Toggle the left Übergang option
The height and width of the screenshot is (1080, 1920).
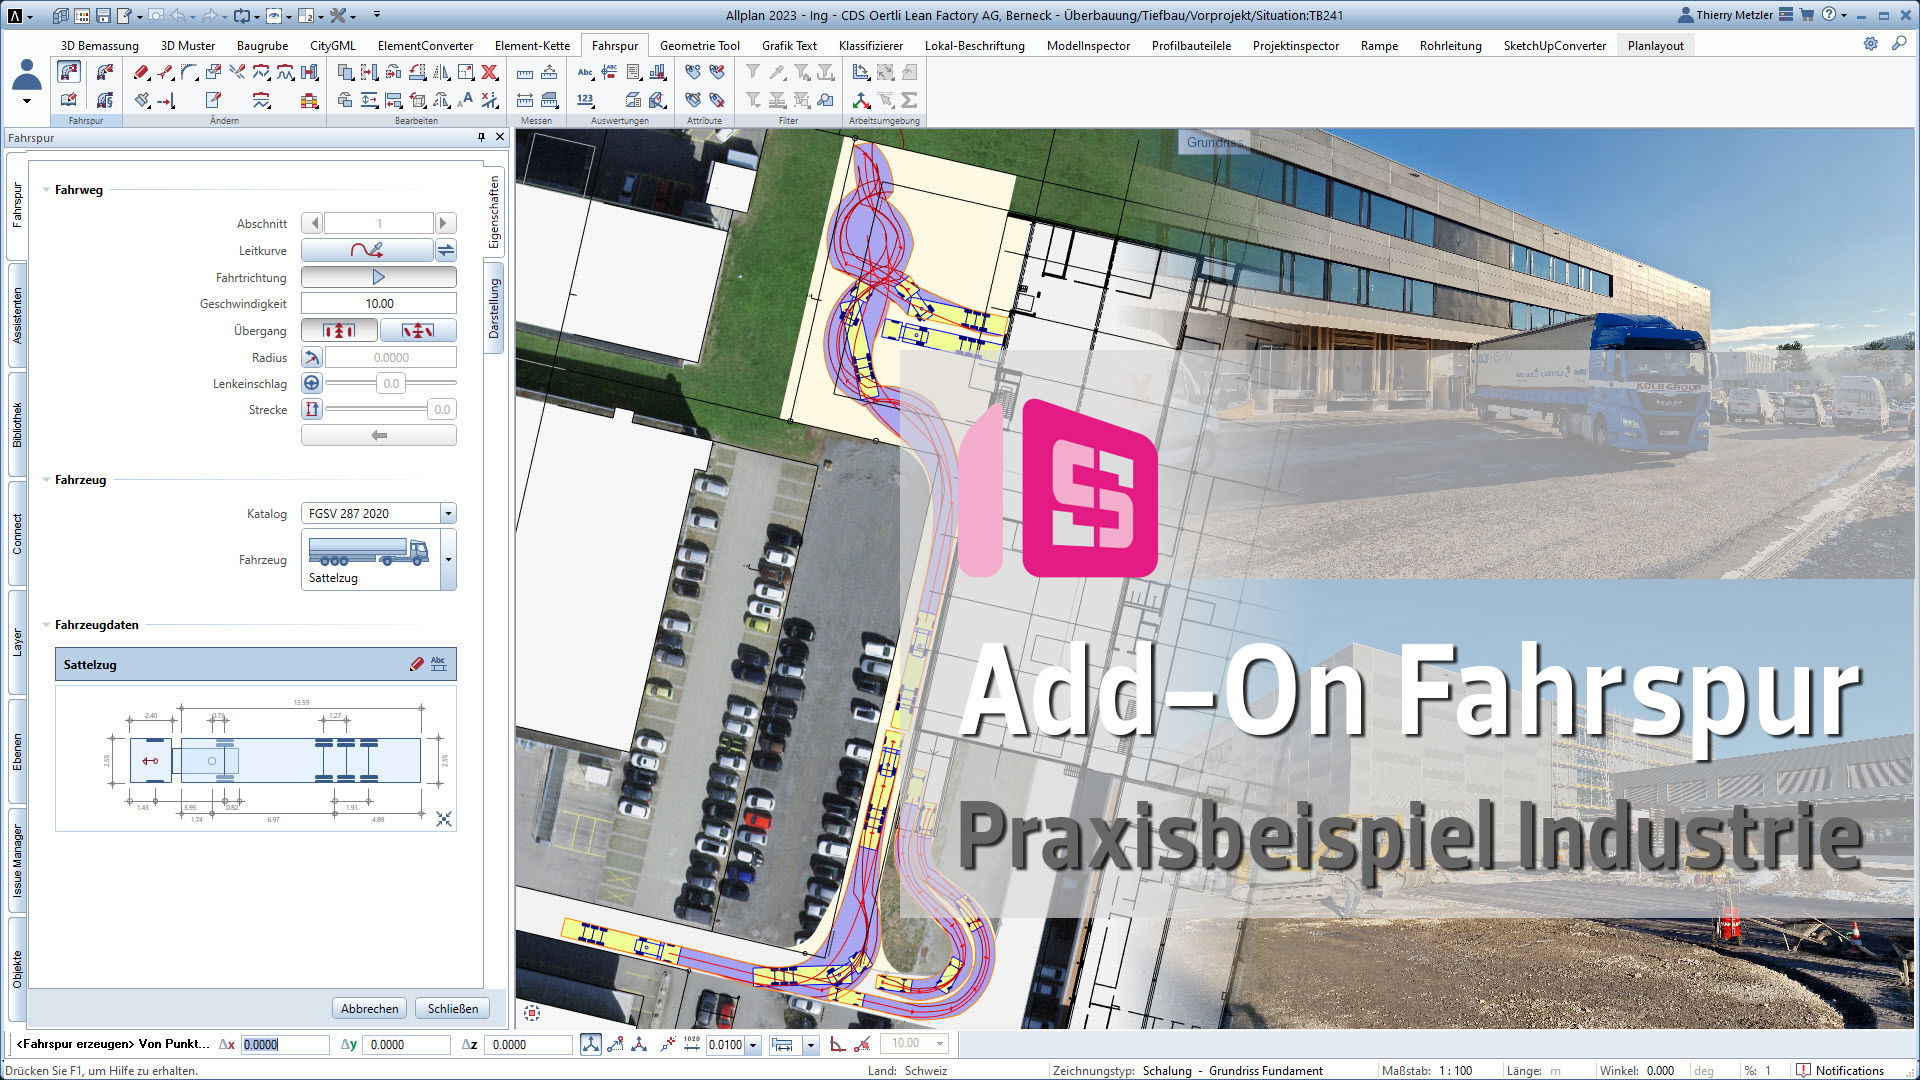(x=338, y=330)
